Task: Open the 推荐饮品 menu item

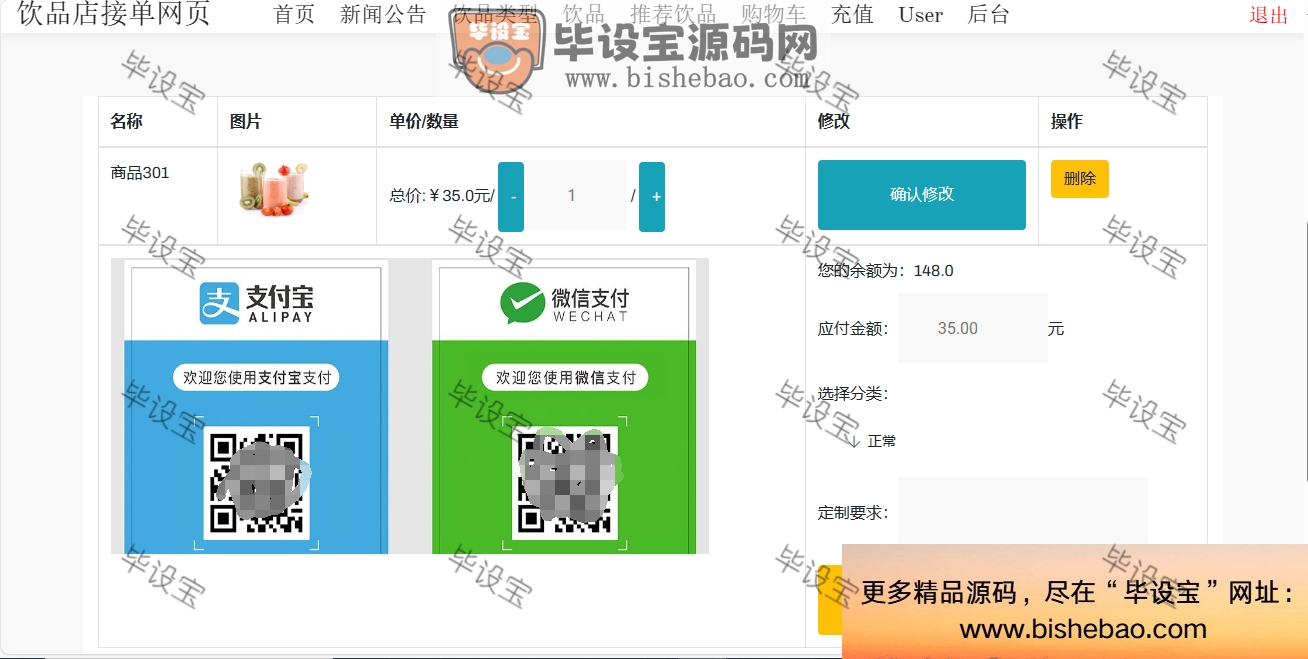Action: pos(673,15)
